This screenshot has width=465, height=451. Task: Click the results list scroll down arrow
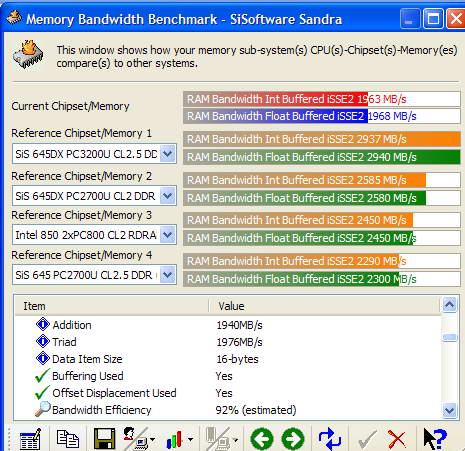click(x=449, y=410)
